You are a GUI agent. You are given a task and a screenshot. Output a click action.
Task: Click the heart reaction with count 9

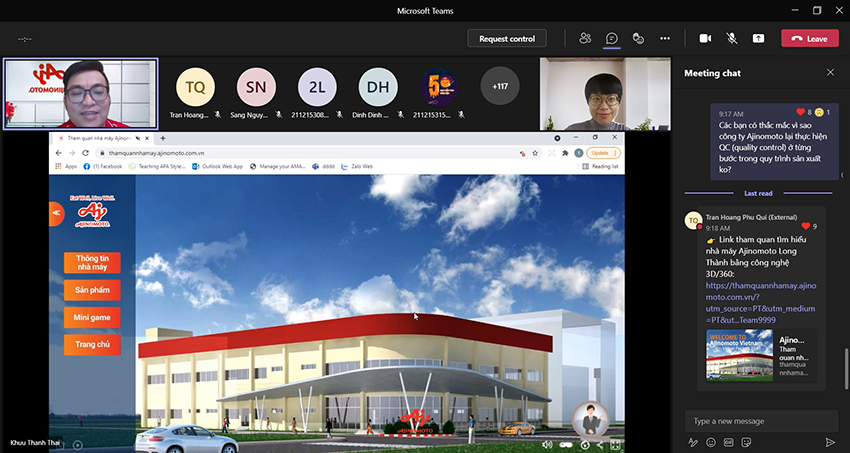pos(806,226)
